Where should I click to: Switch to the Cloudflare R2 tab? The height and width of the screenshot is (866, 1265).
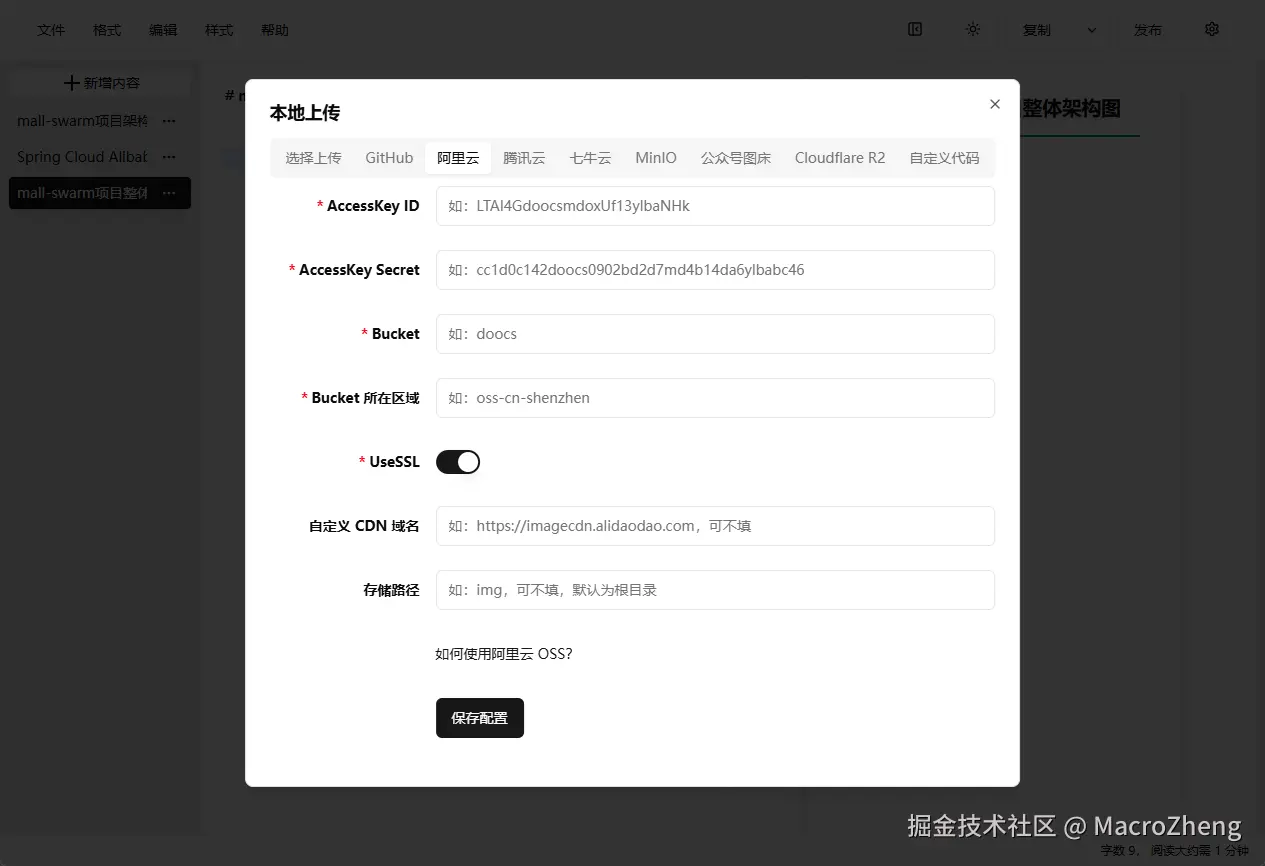840,158
